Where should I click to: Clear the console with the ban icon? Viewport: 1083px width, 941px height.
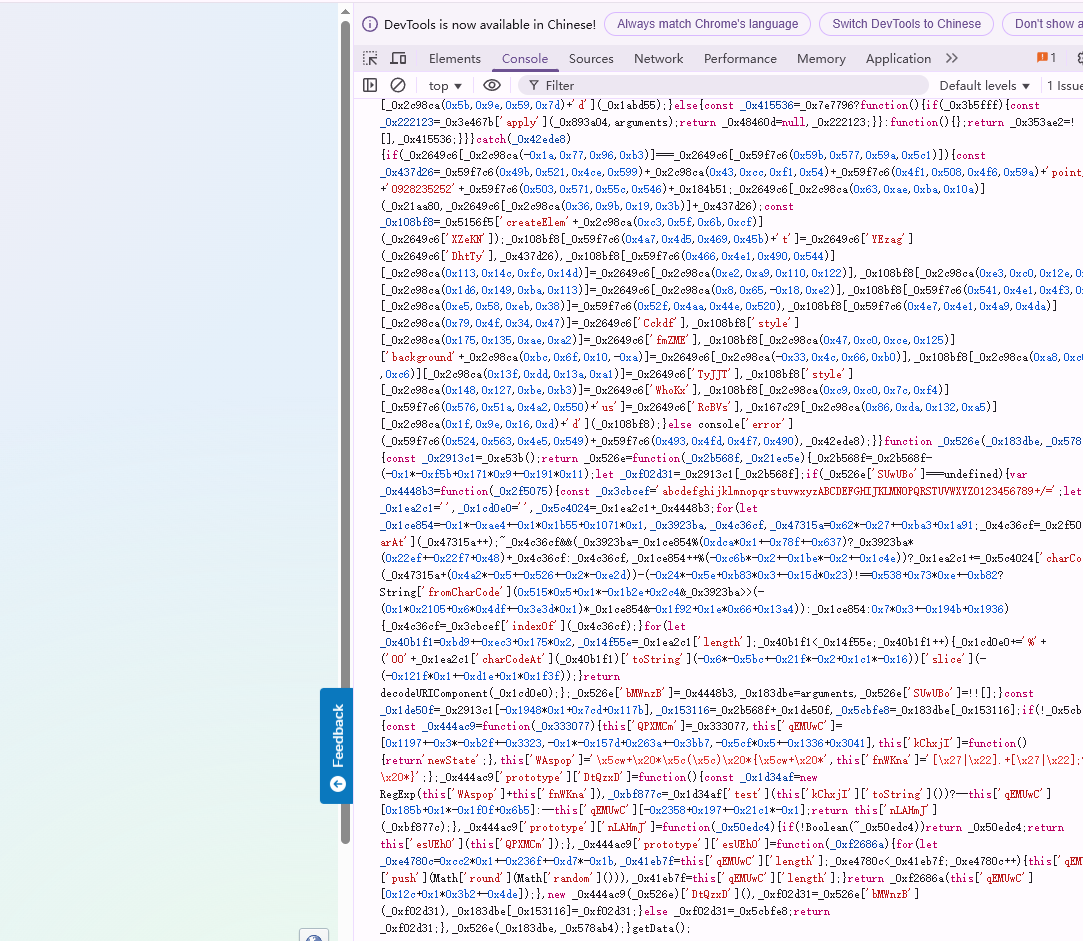[398, 85]
